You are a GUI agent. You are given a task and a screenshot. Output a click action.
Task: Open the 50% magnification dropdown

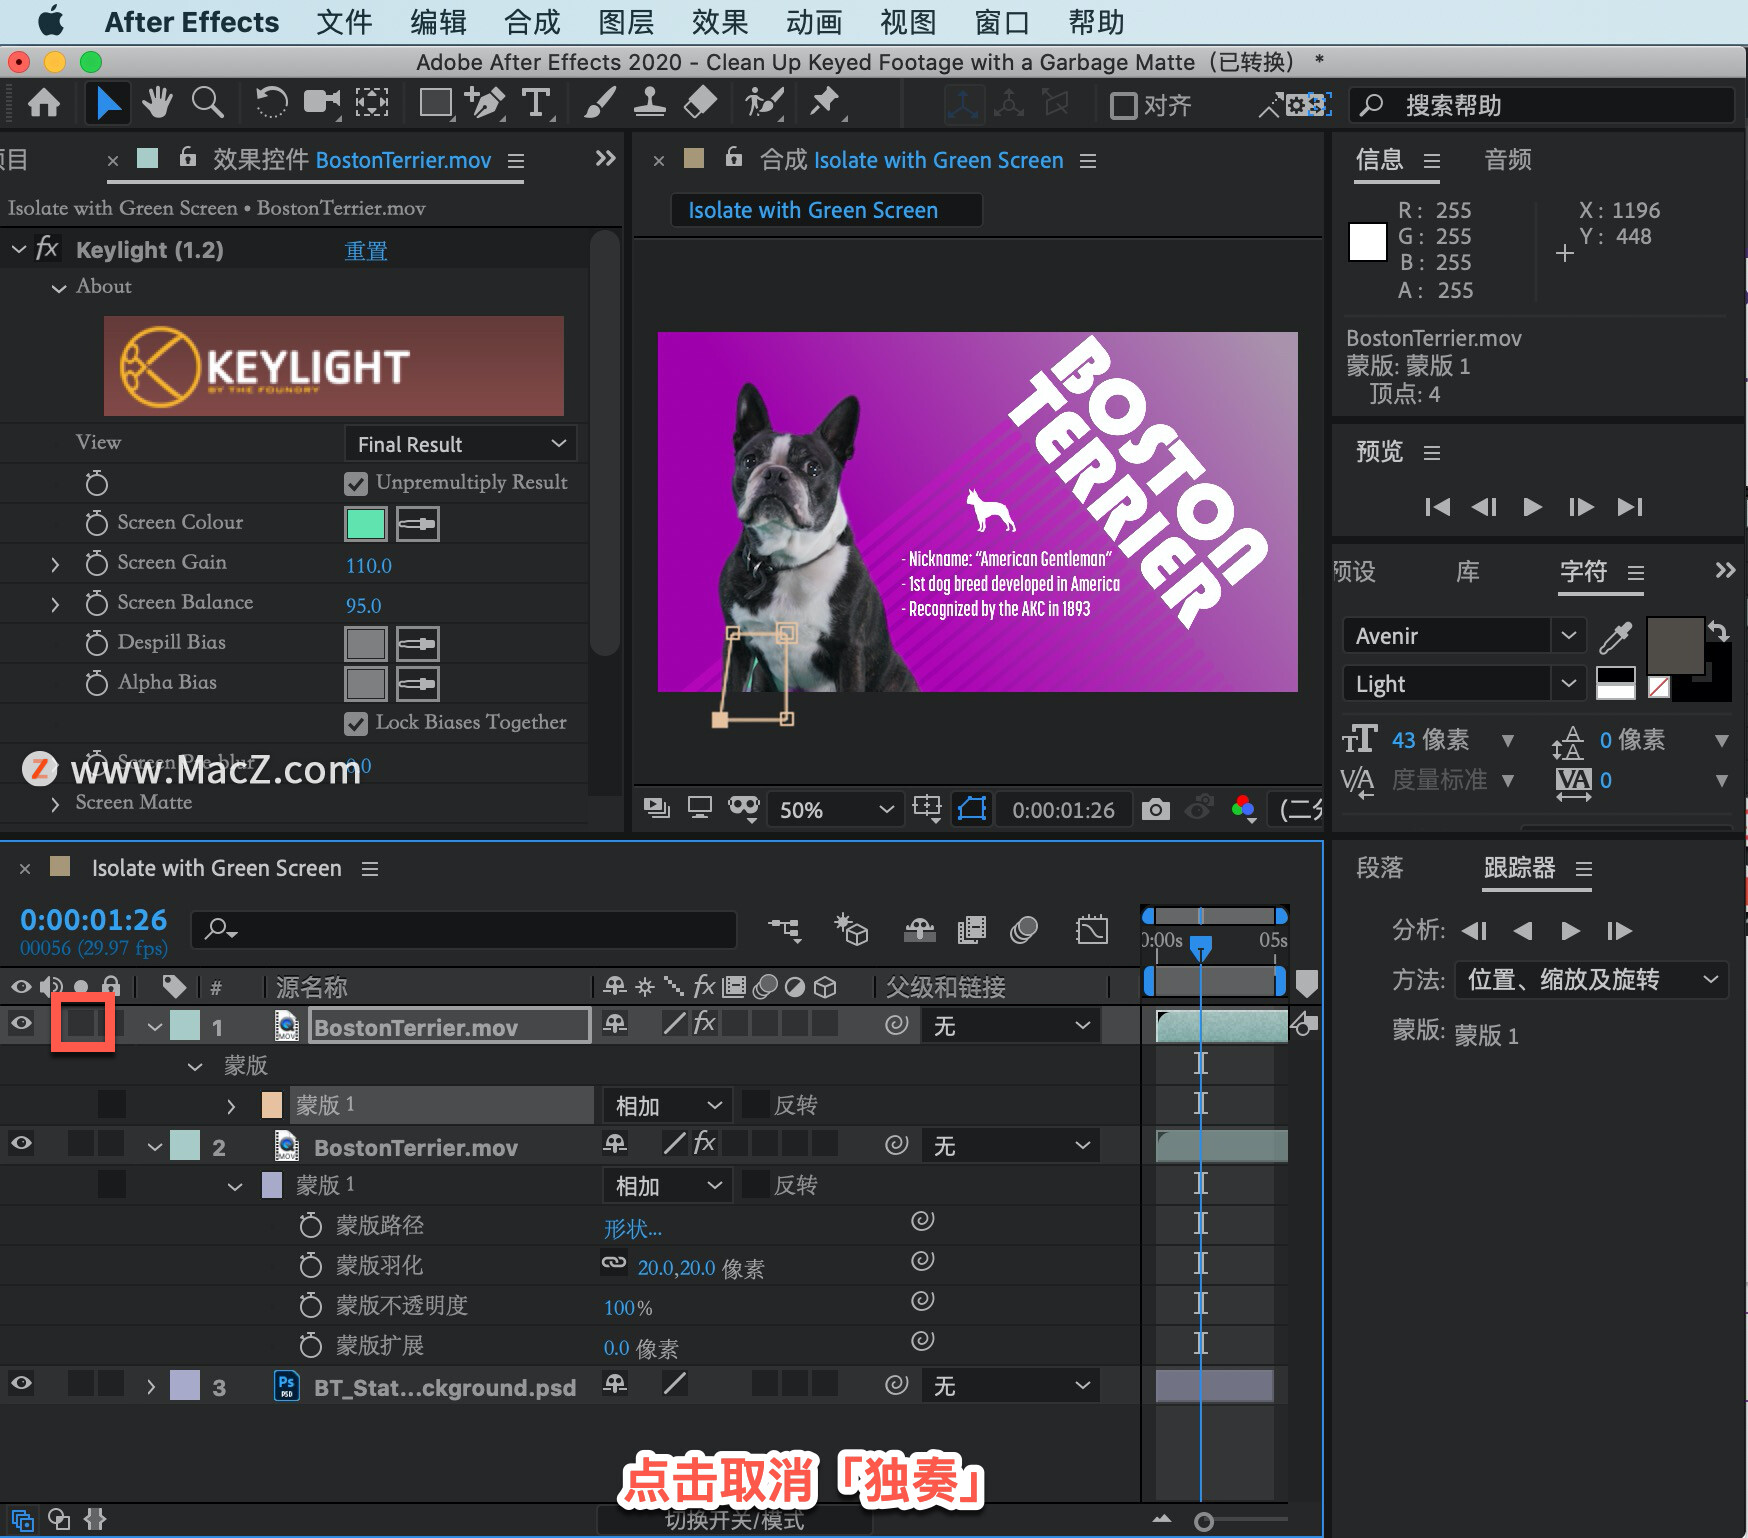(x=834, y=809)
